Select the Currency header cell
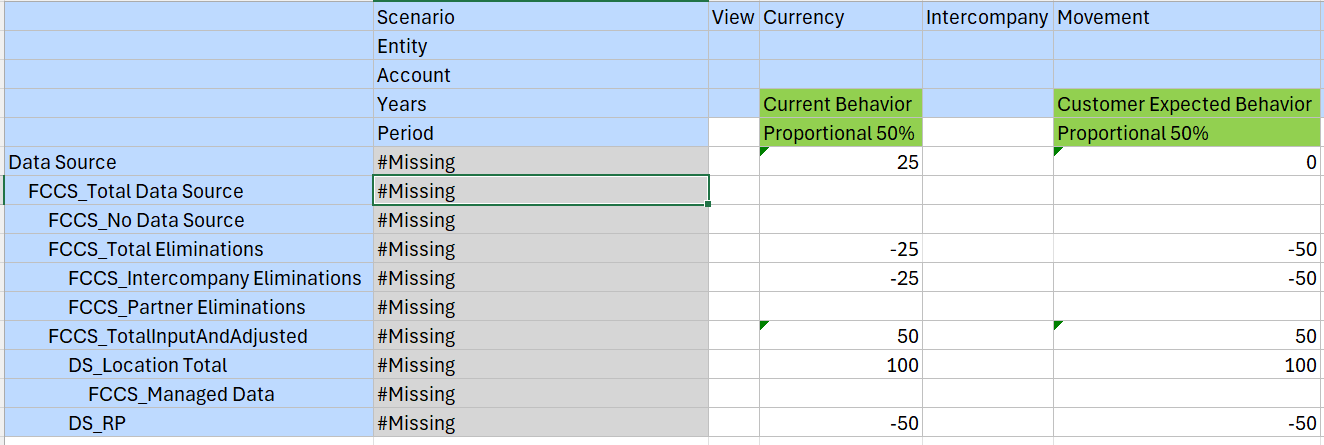This screenshot has height=445, width=1324. tap(841, 17)
